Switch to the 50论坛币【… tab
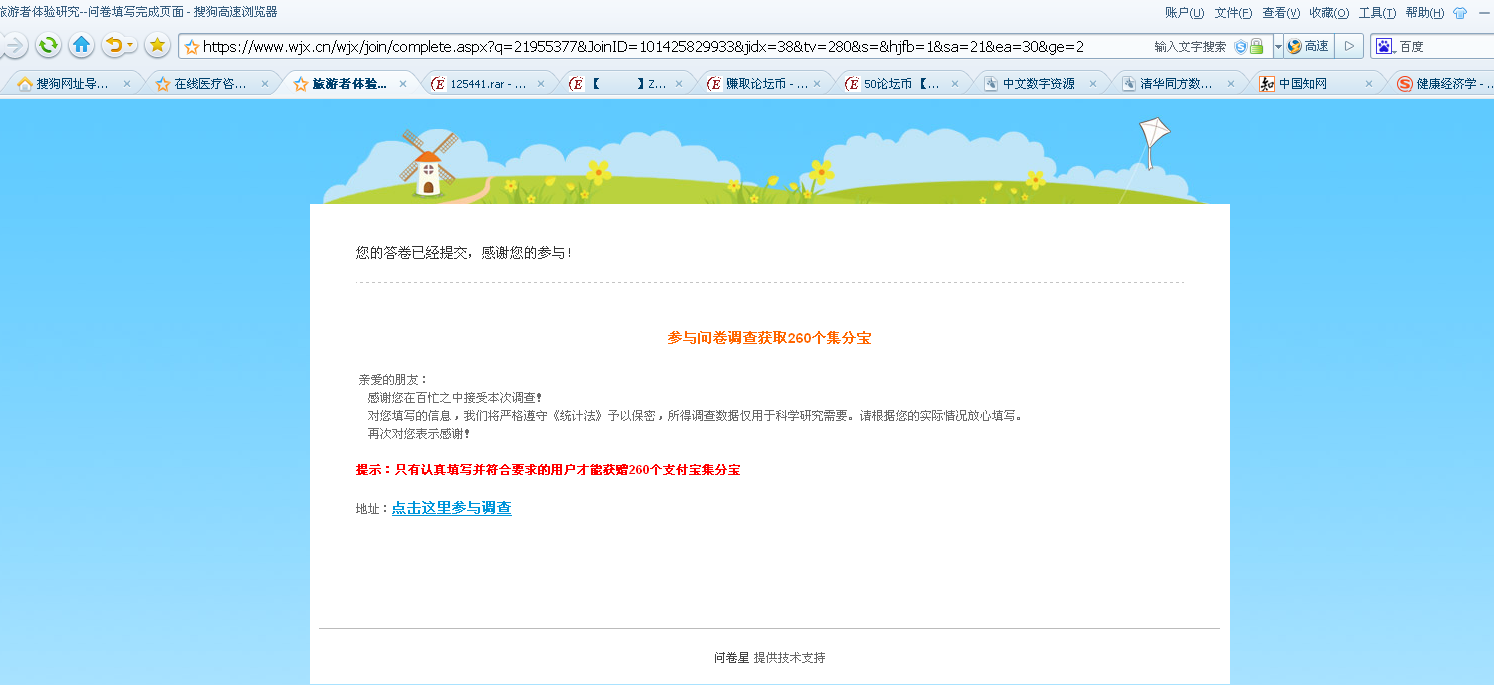The image size is (1494, 685). [x=902, y=84]
